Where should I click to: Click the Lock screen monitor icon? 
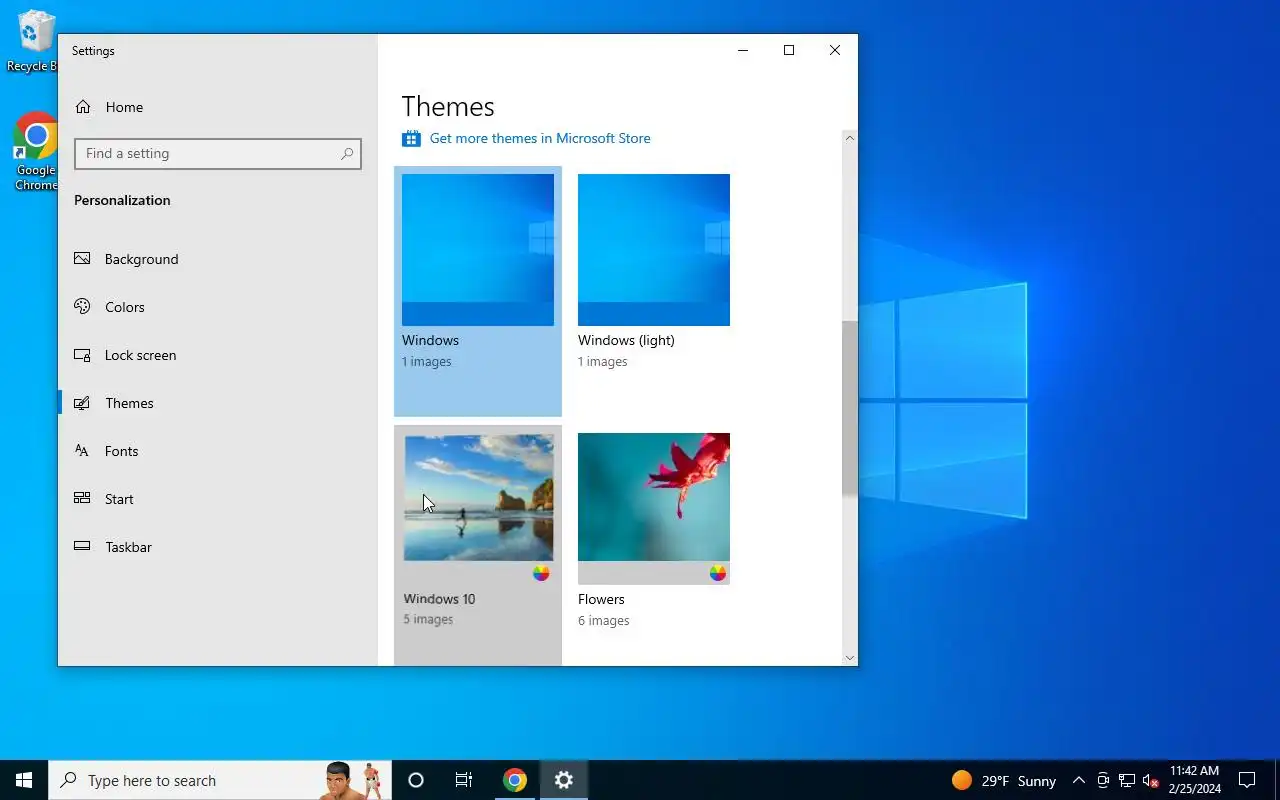(x=83, y=355)
